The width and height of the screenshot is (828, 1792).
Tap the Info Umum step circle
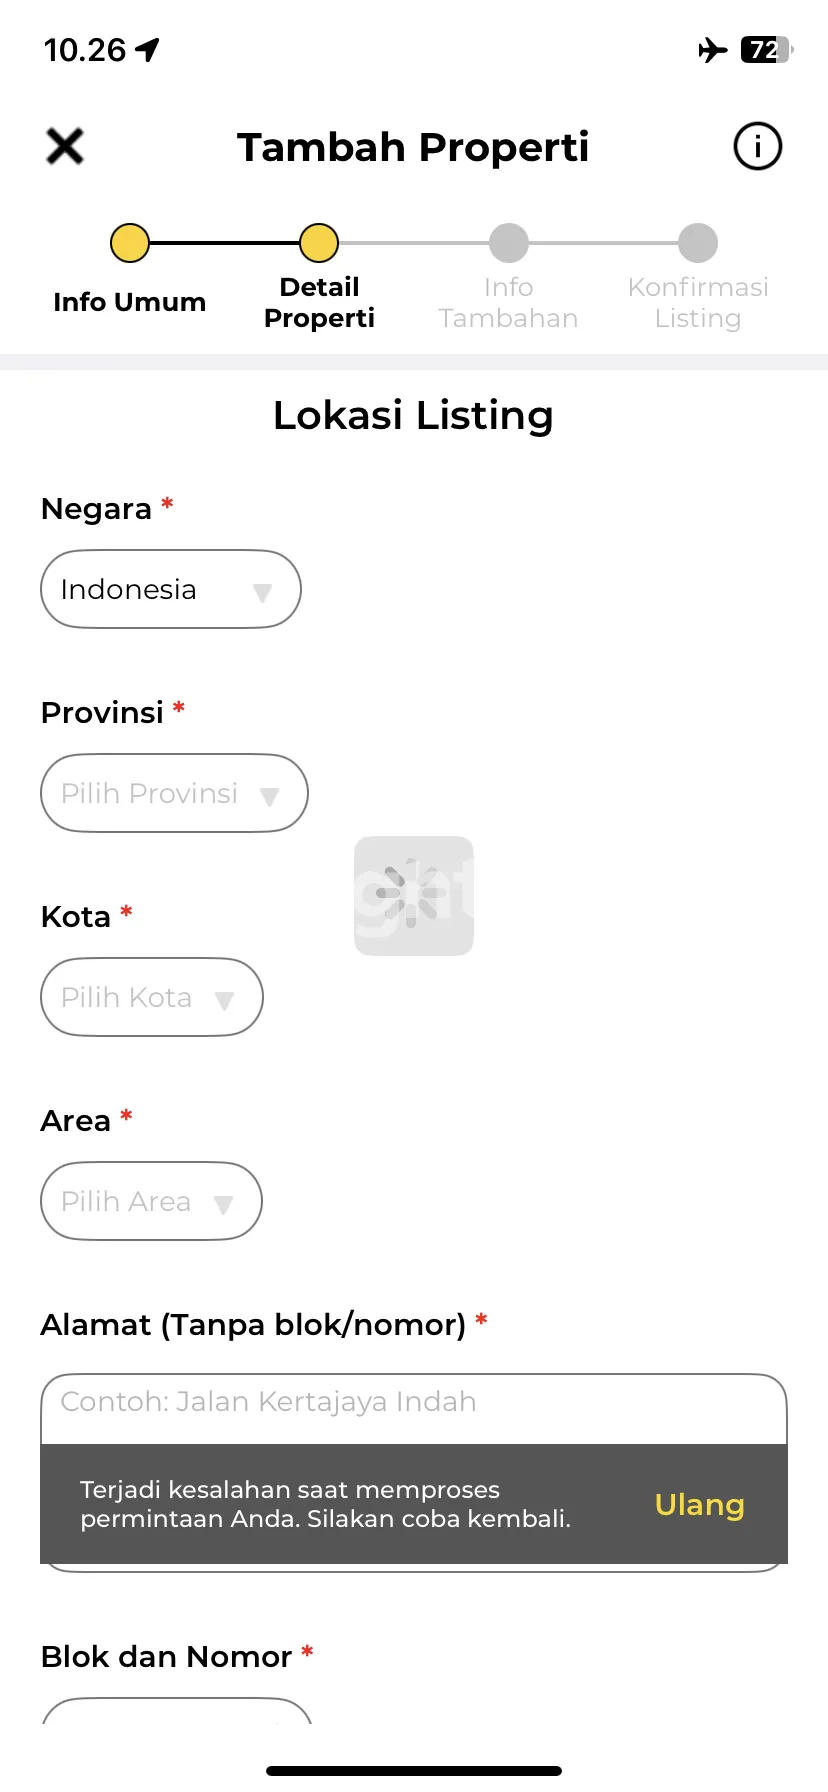tap(130, 243)
